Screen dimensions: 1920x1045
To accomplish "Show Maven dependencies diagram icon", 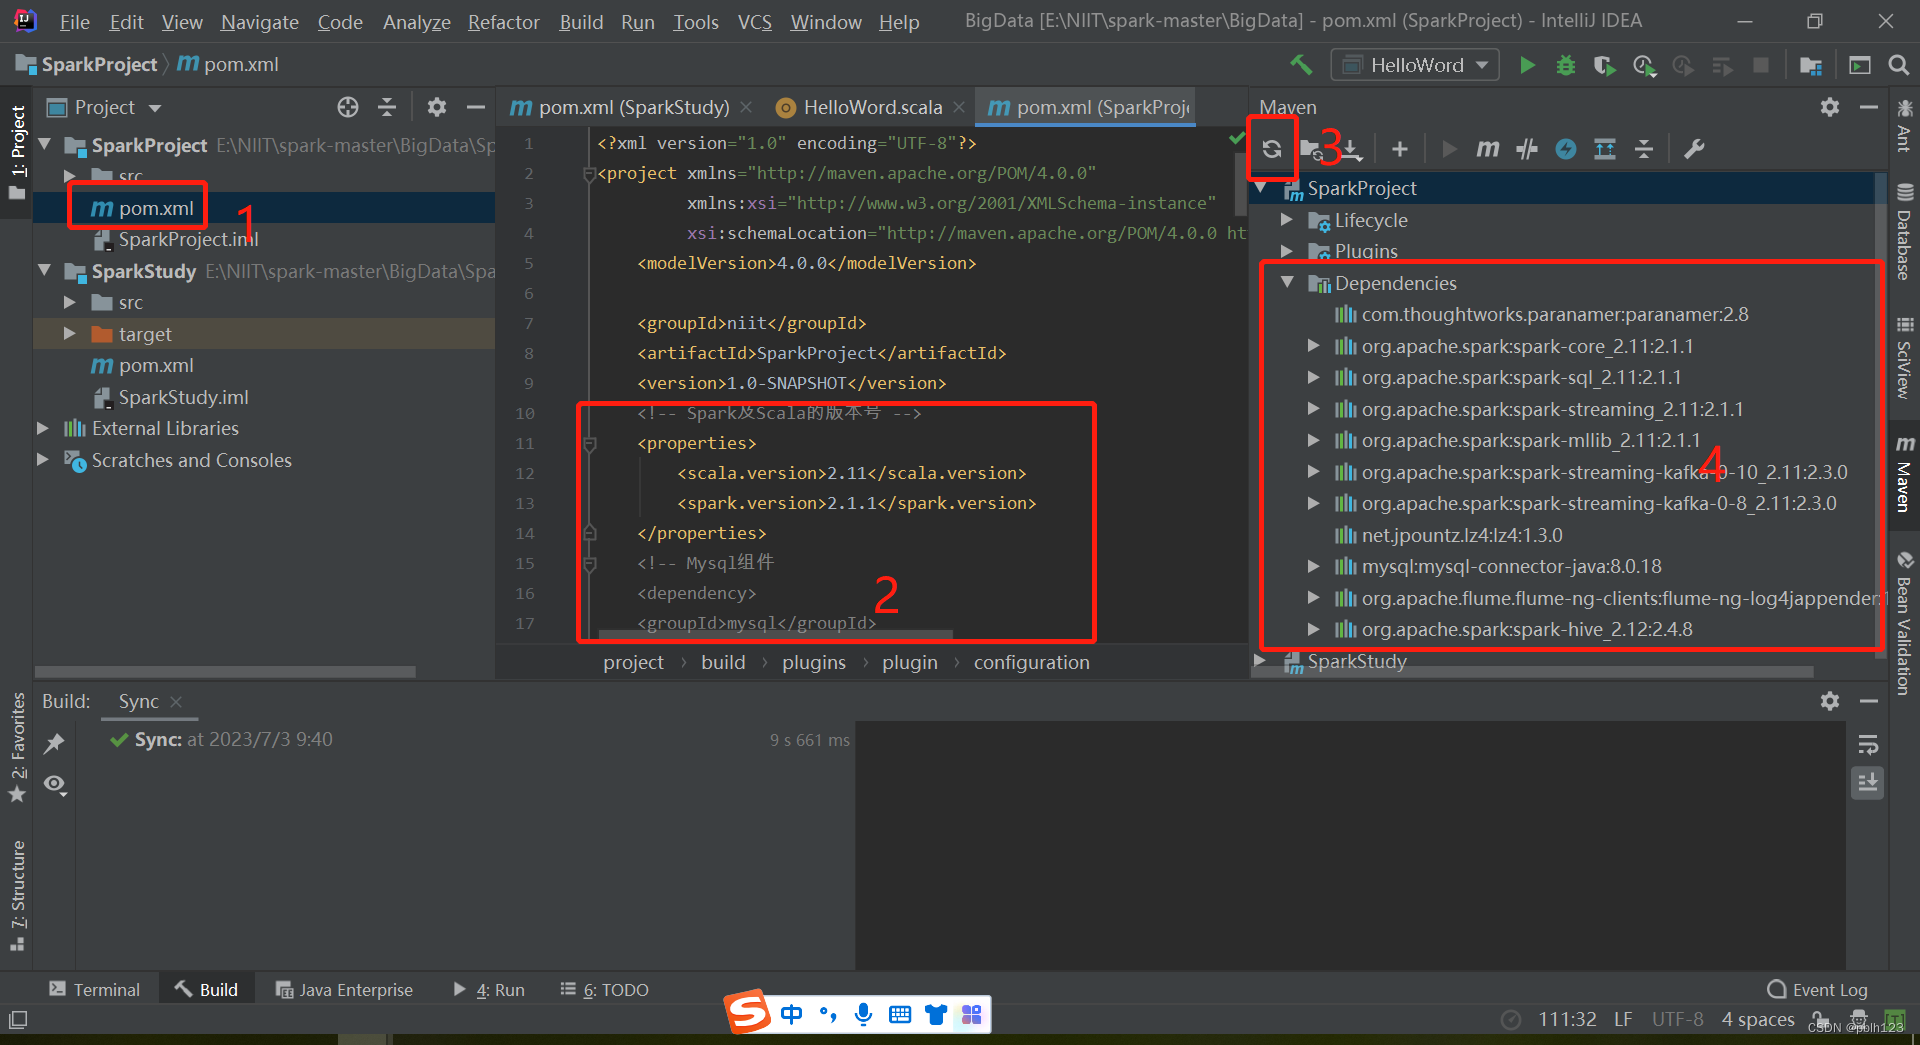I will [x=1605, y=149].
